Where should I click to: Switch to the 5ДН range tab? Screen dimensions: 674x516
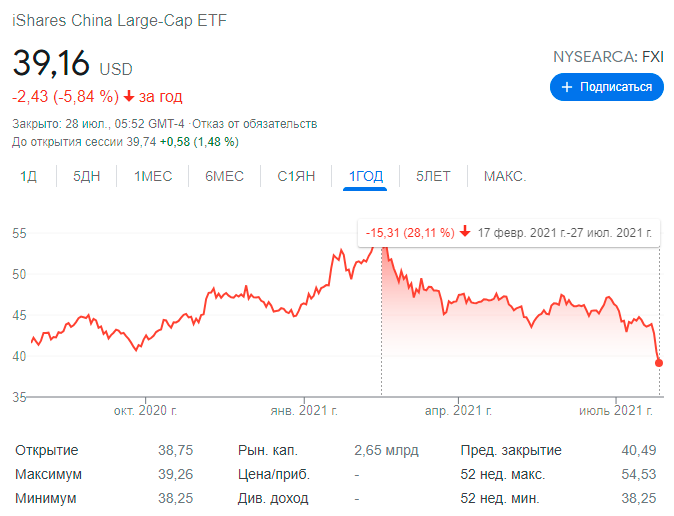click(86, 176)
